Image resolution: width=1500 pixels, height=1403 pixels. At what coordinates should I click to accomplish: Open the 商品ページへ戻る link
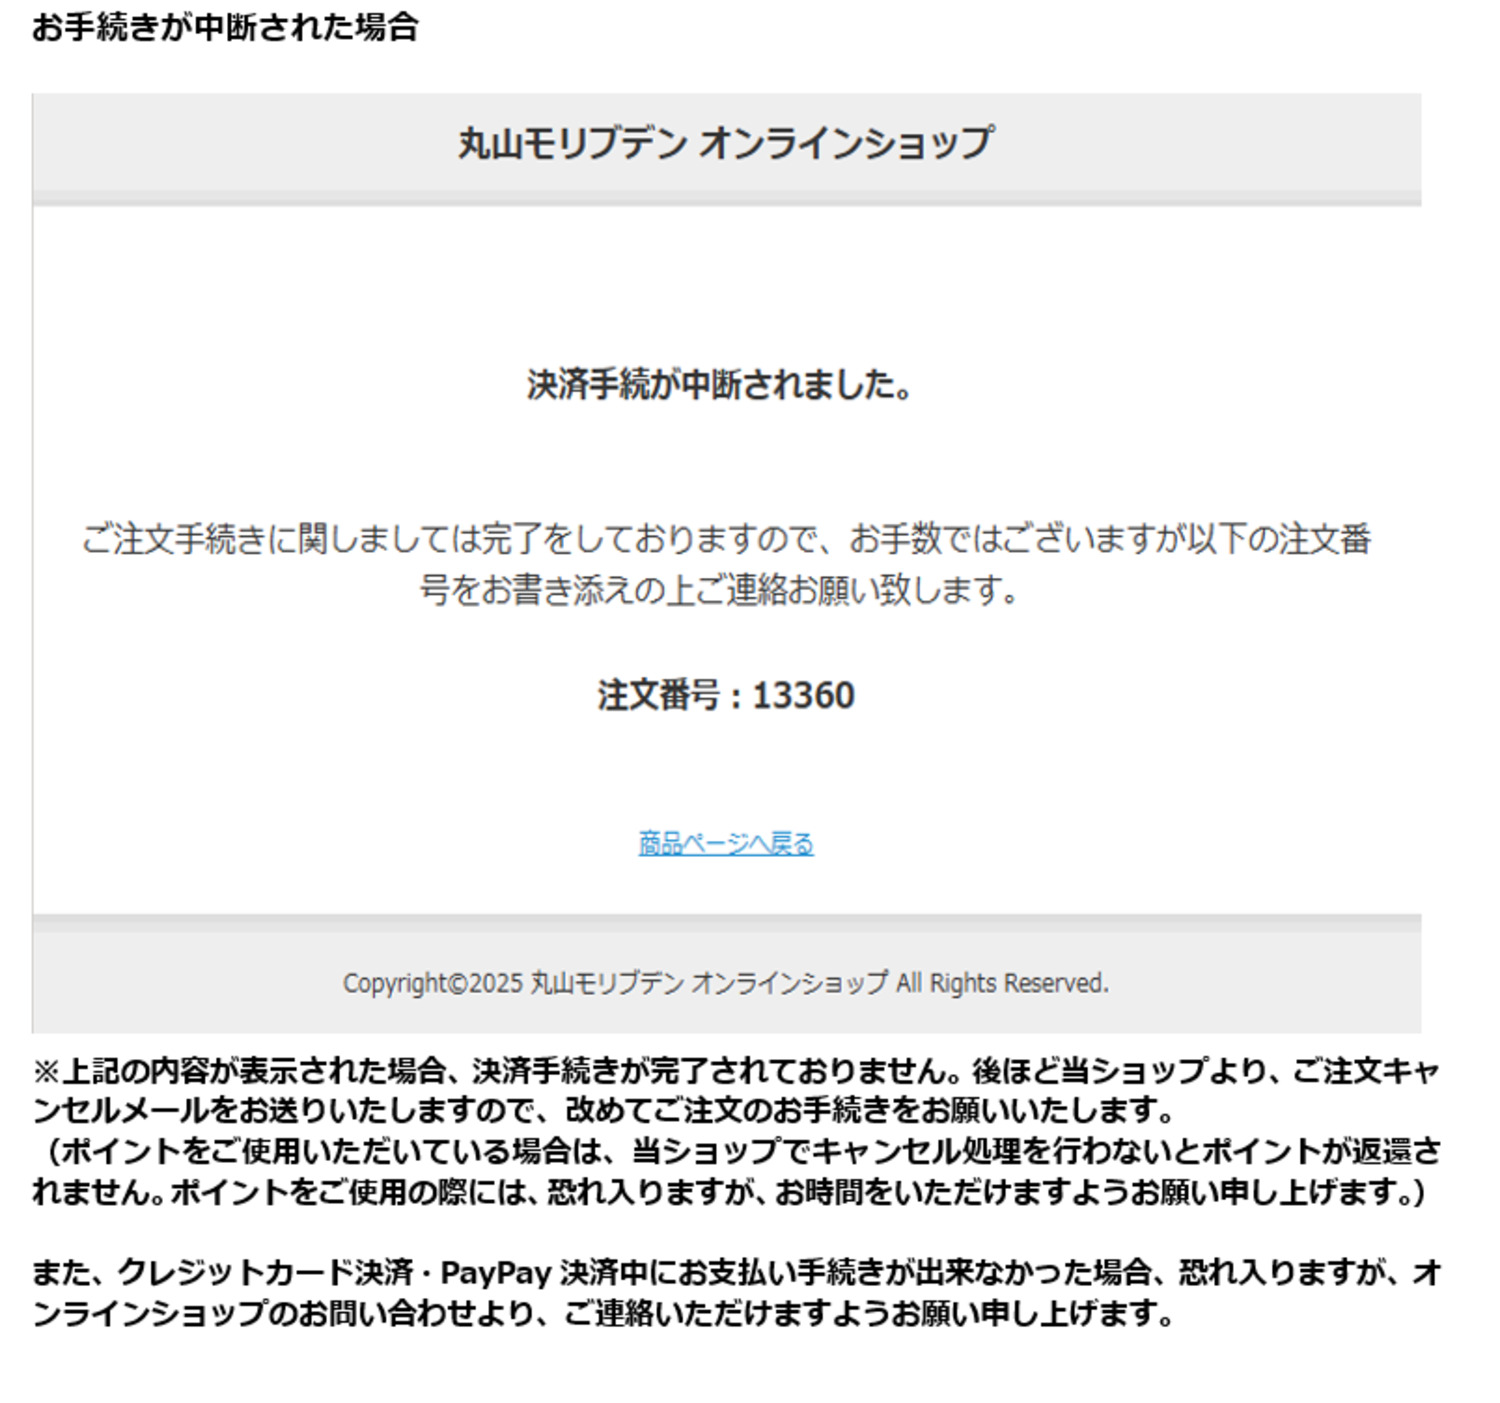[726, 843]
